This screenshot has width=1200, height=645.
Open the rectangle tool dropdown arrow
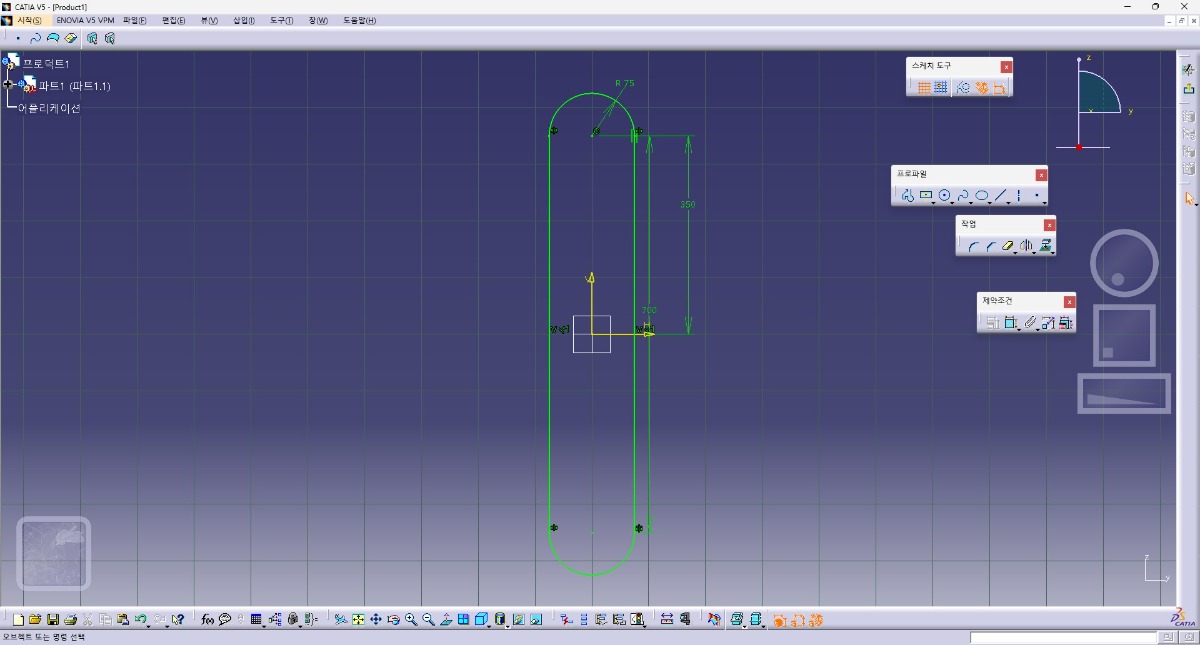pyautogui.click(x=934, y=201)
